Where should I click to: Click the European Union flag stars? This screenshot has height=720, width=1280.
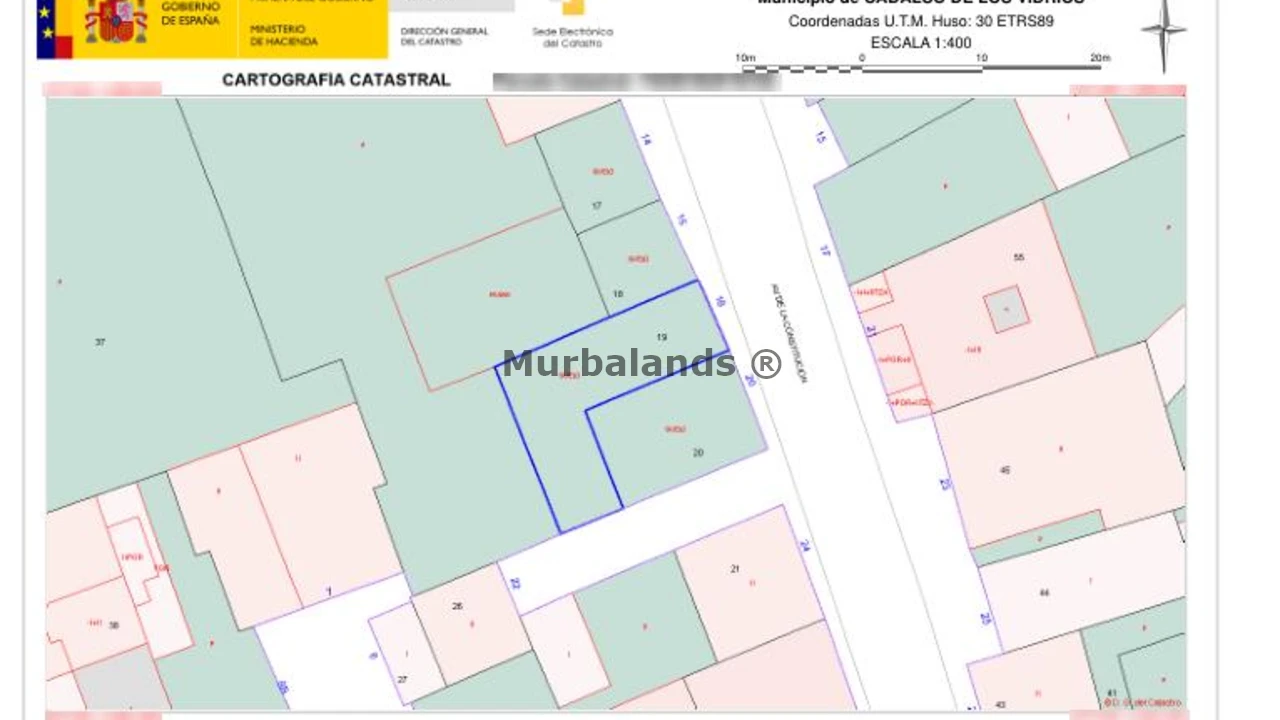[47, 22]
